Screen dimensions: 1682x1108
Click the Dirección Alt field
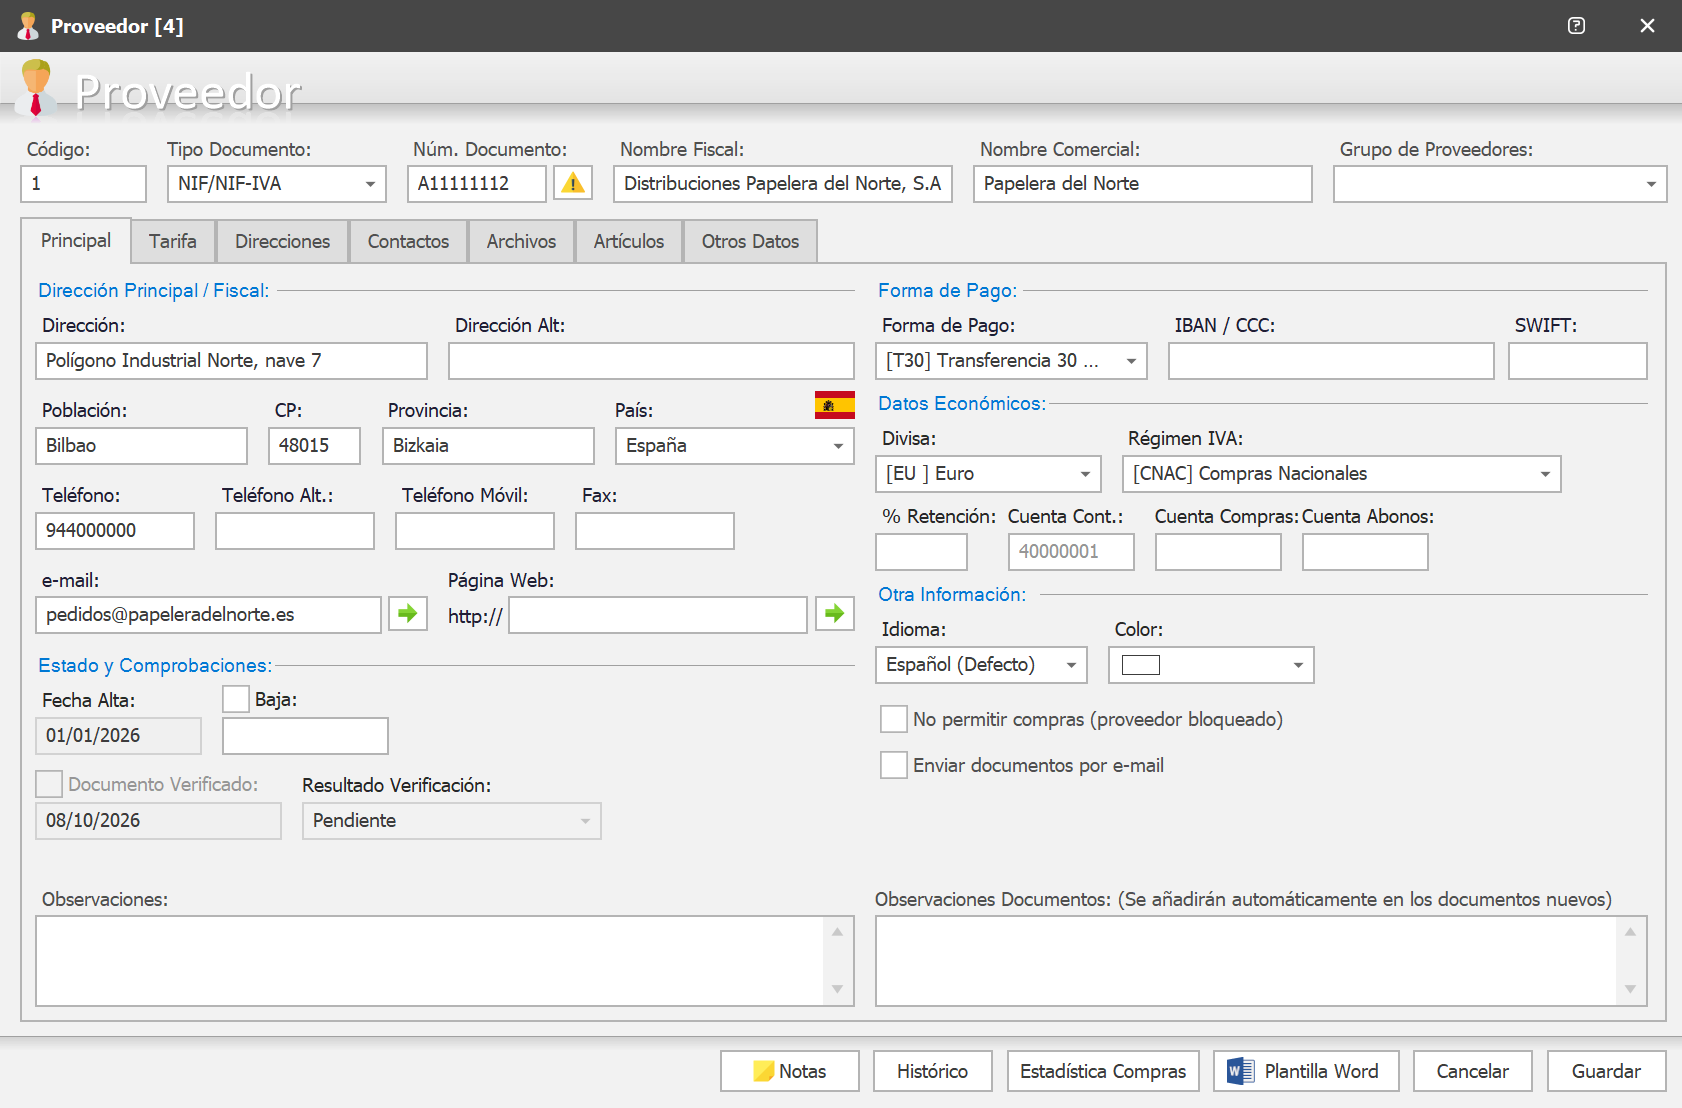tap(651, 361)
